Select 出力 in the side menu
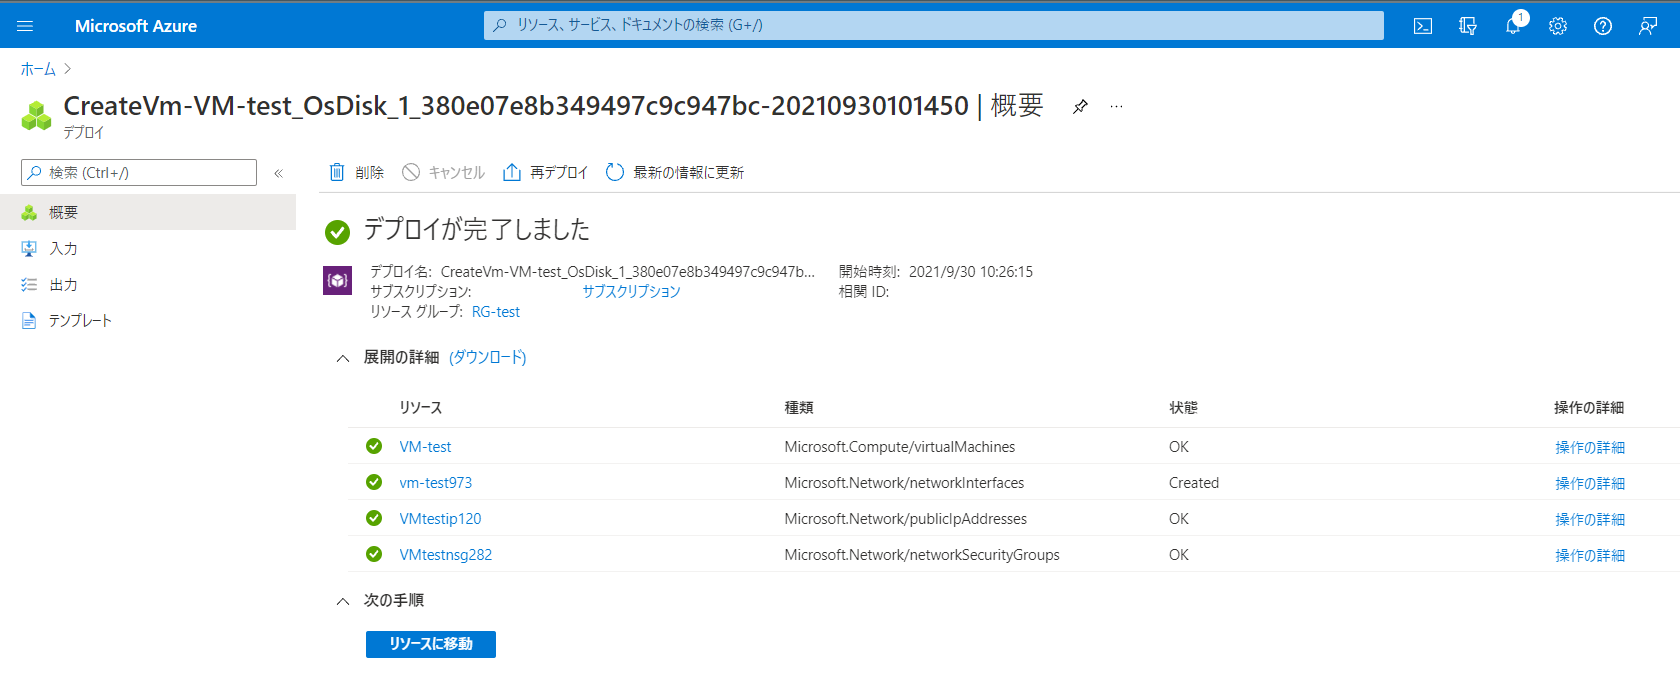 point(148,284)
